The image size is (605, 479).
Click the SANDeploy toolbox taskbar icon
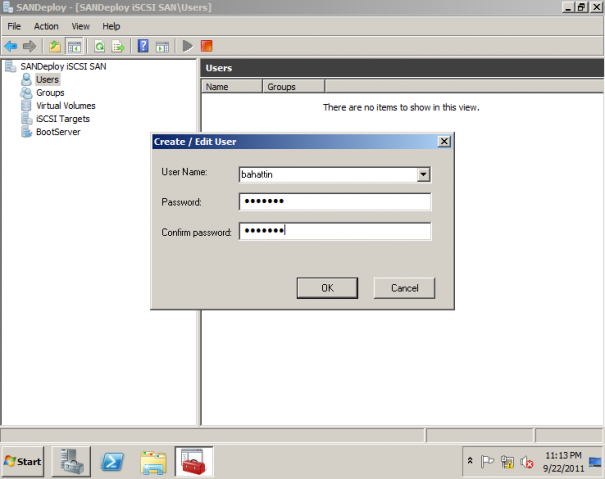click(194, 461)
